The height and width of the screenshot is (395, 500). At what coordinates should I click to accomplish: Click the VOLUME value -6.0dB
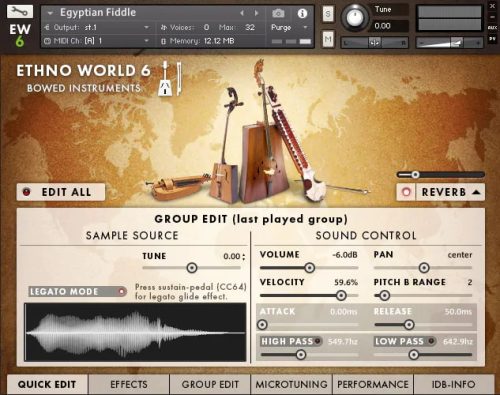click(345, 255)
